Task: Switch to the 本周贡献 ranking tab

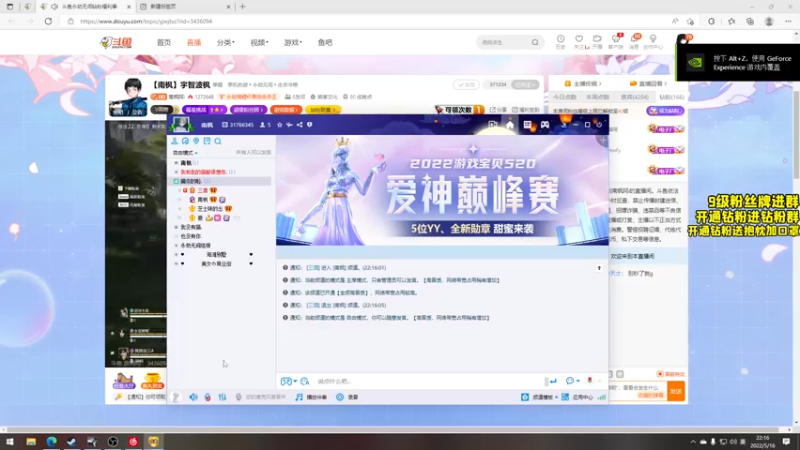Action: click(x=597, y=96)
